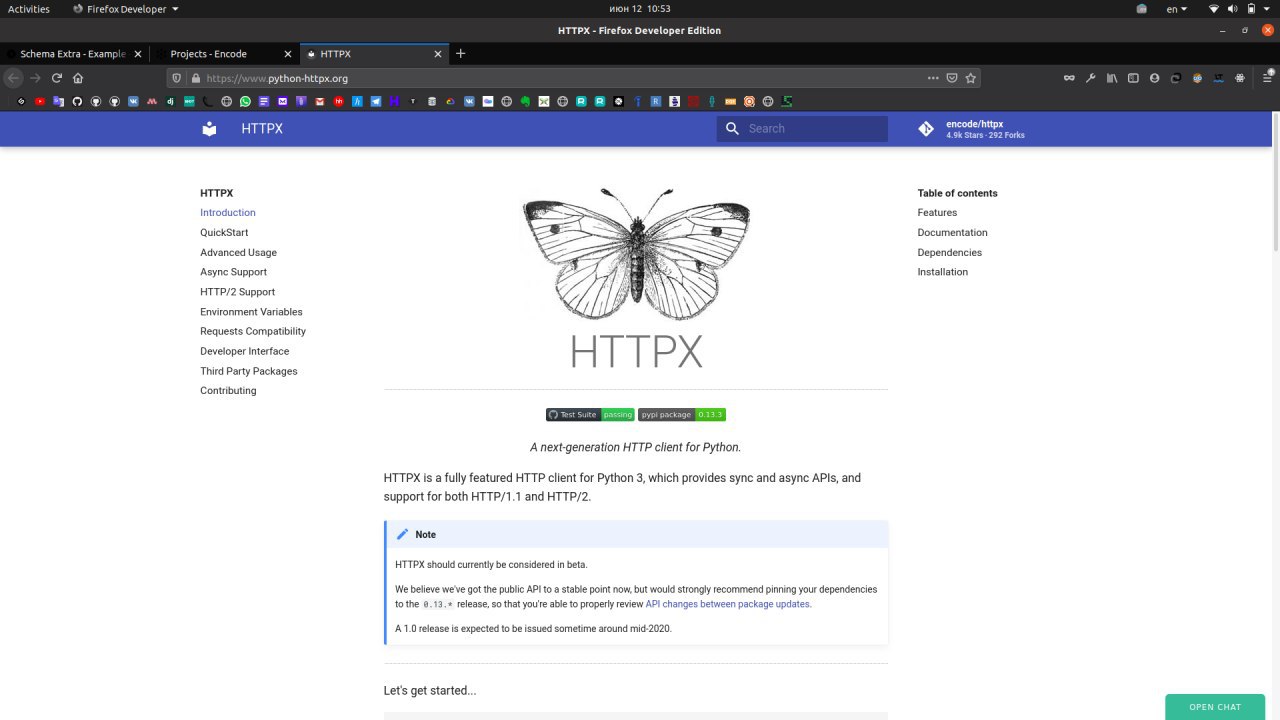The height and width of the screenshot is (720, 1280).
Task: Go to the browser home page icon
Action: click(x=78, y=77)
